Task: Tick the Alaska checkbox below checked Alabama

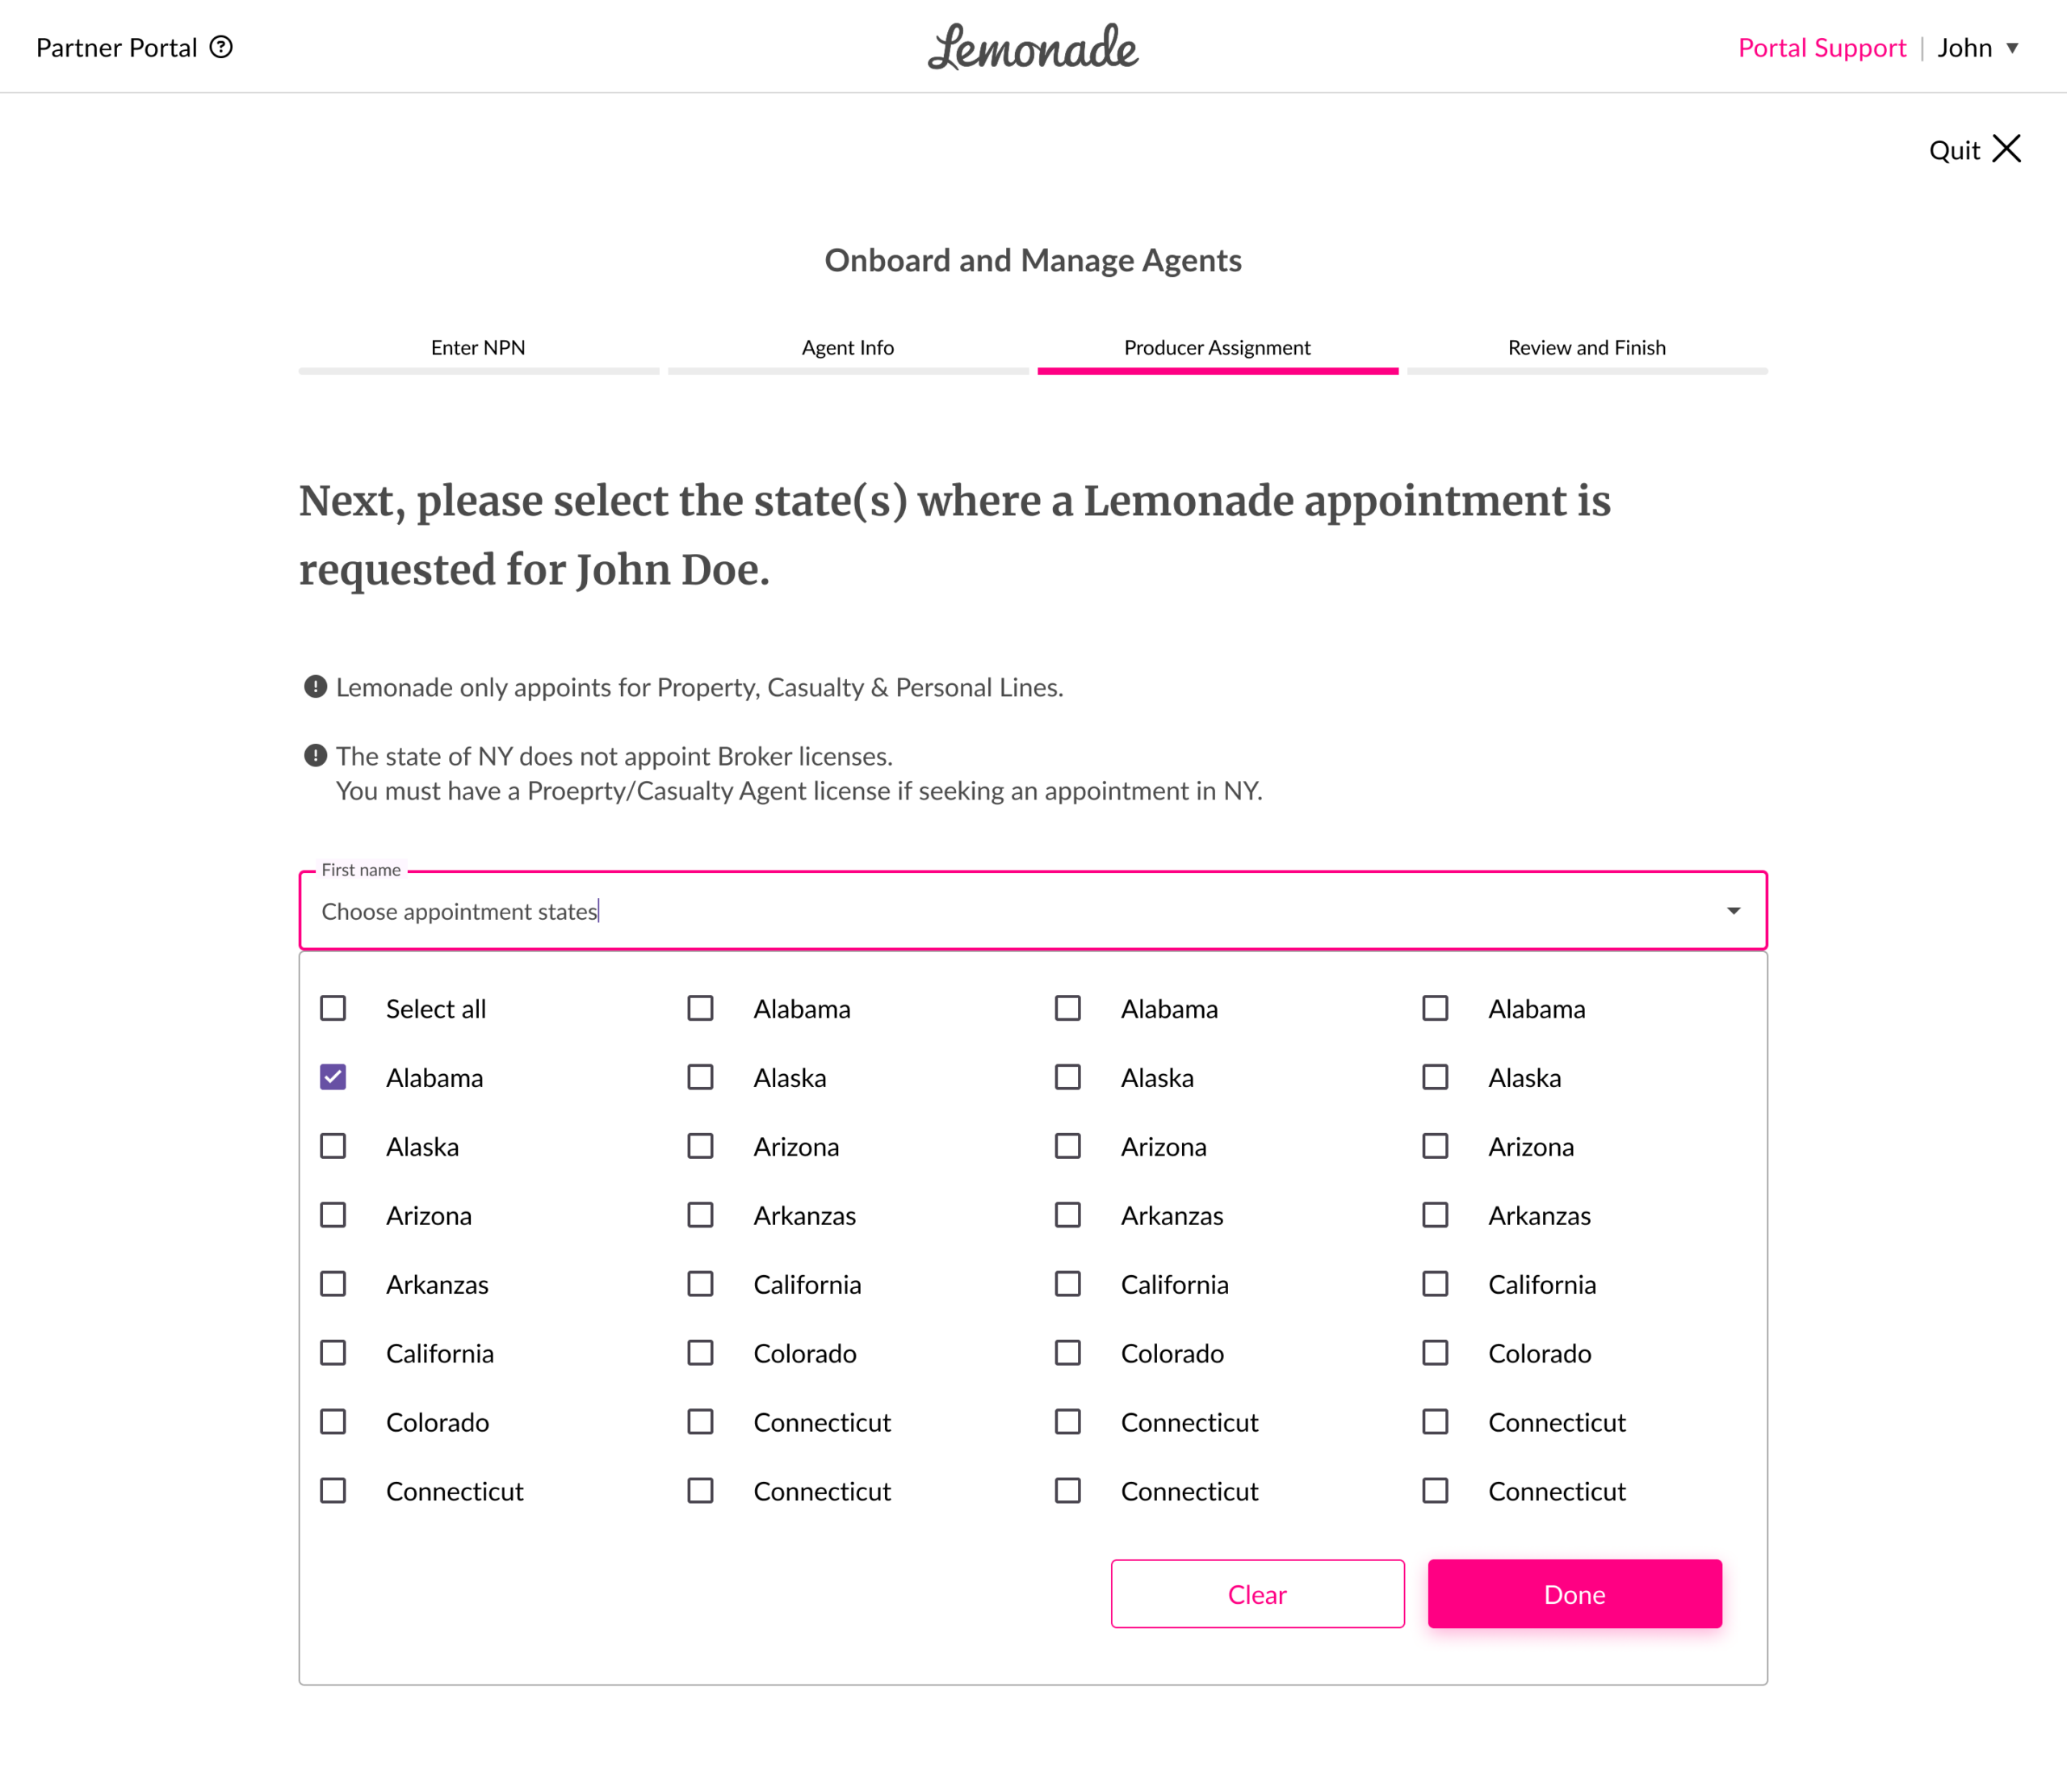Action: click(333, 1146)
